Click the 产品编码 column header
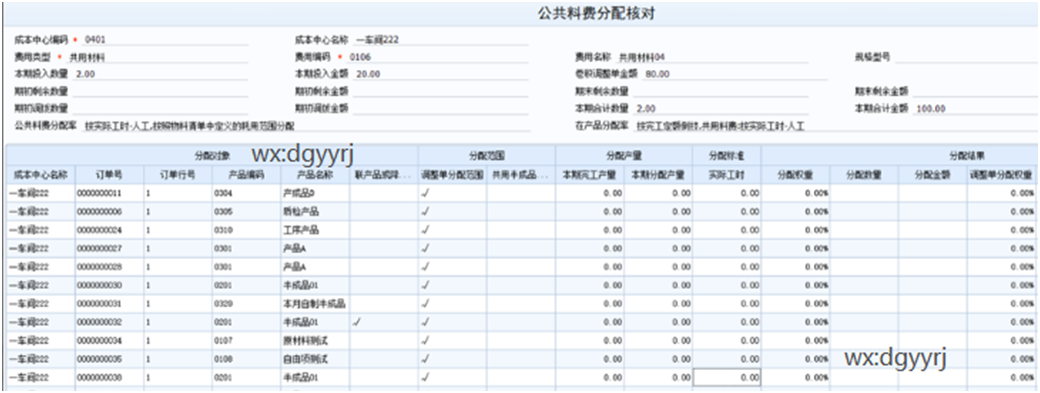 coord(246,175)
